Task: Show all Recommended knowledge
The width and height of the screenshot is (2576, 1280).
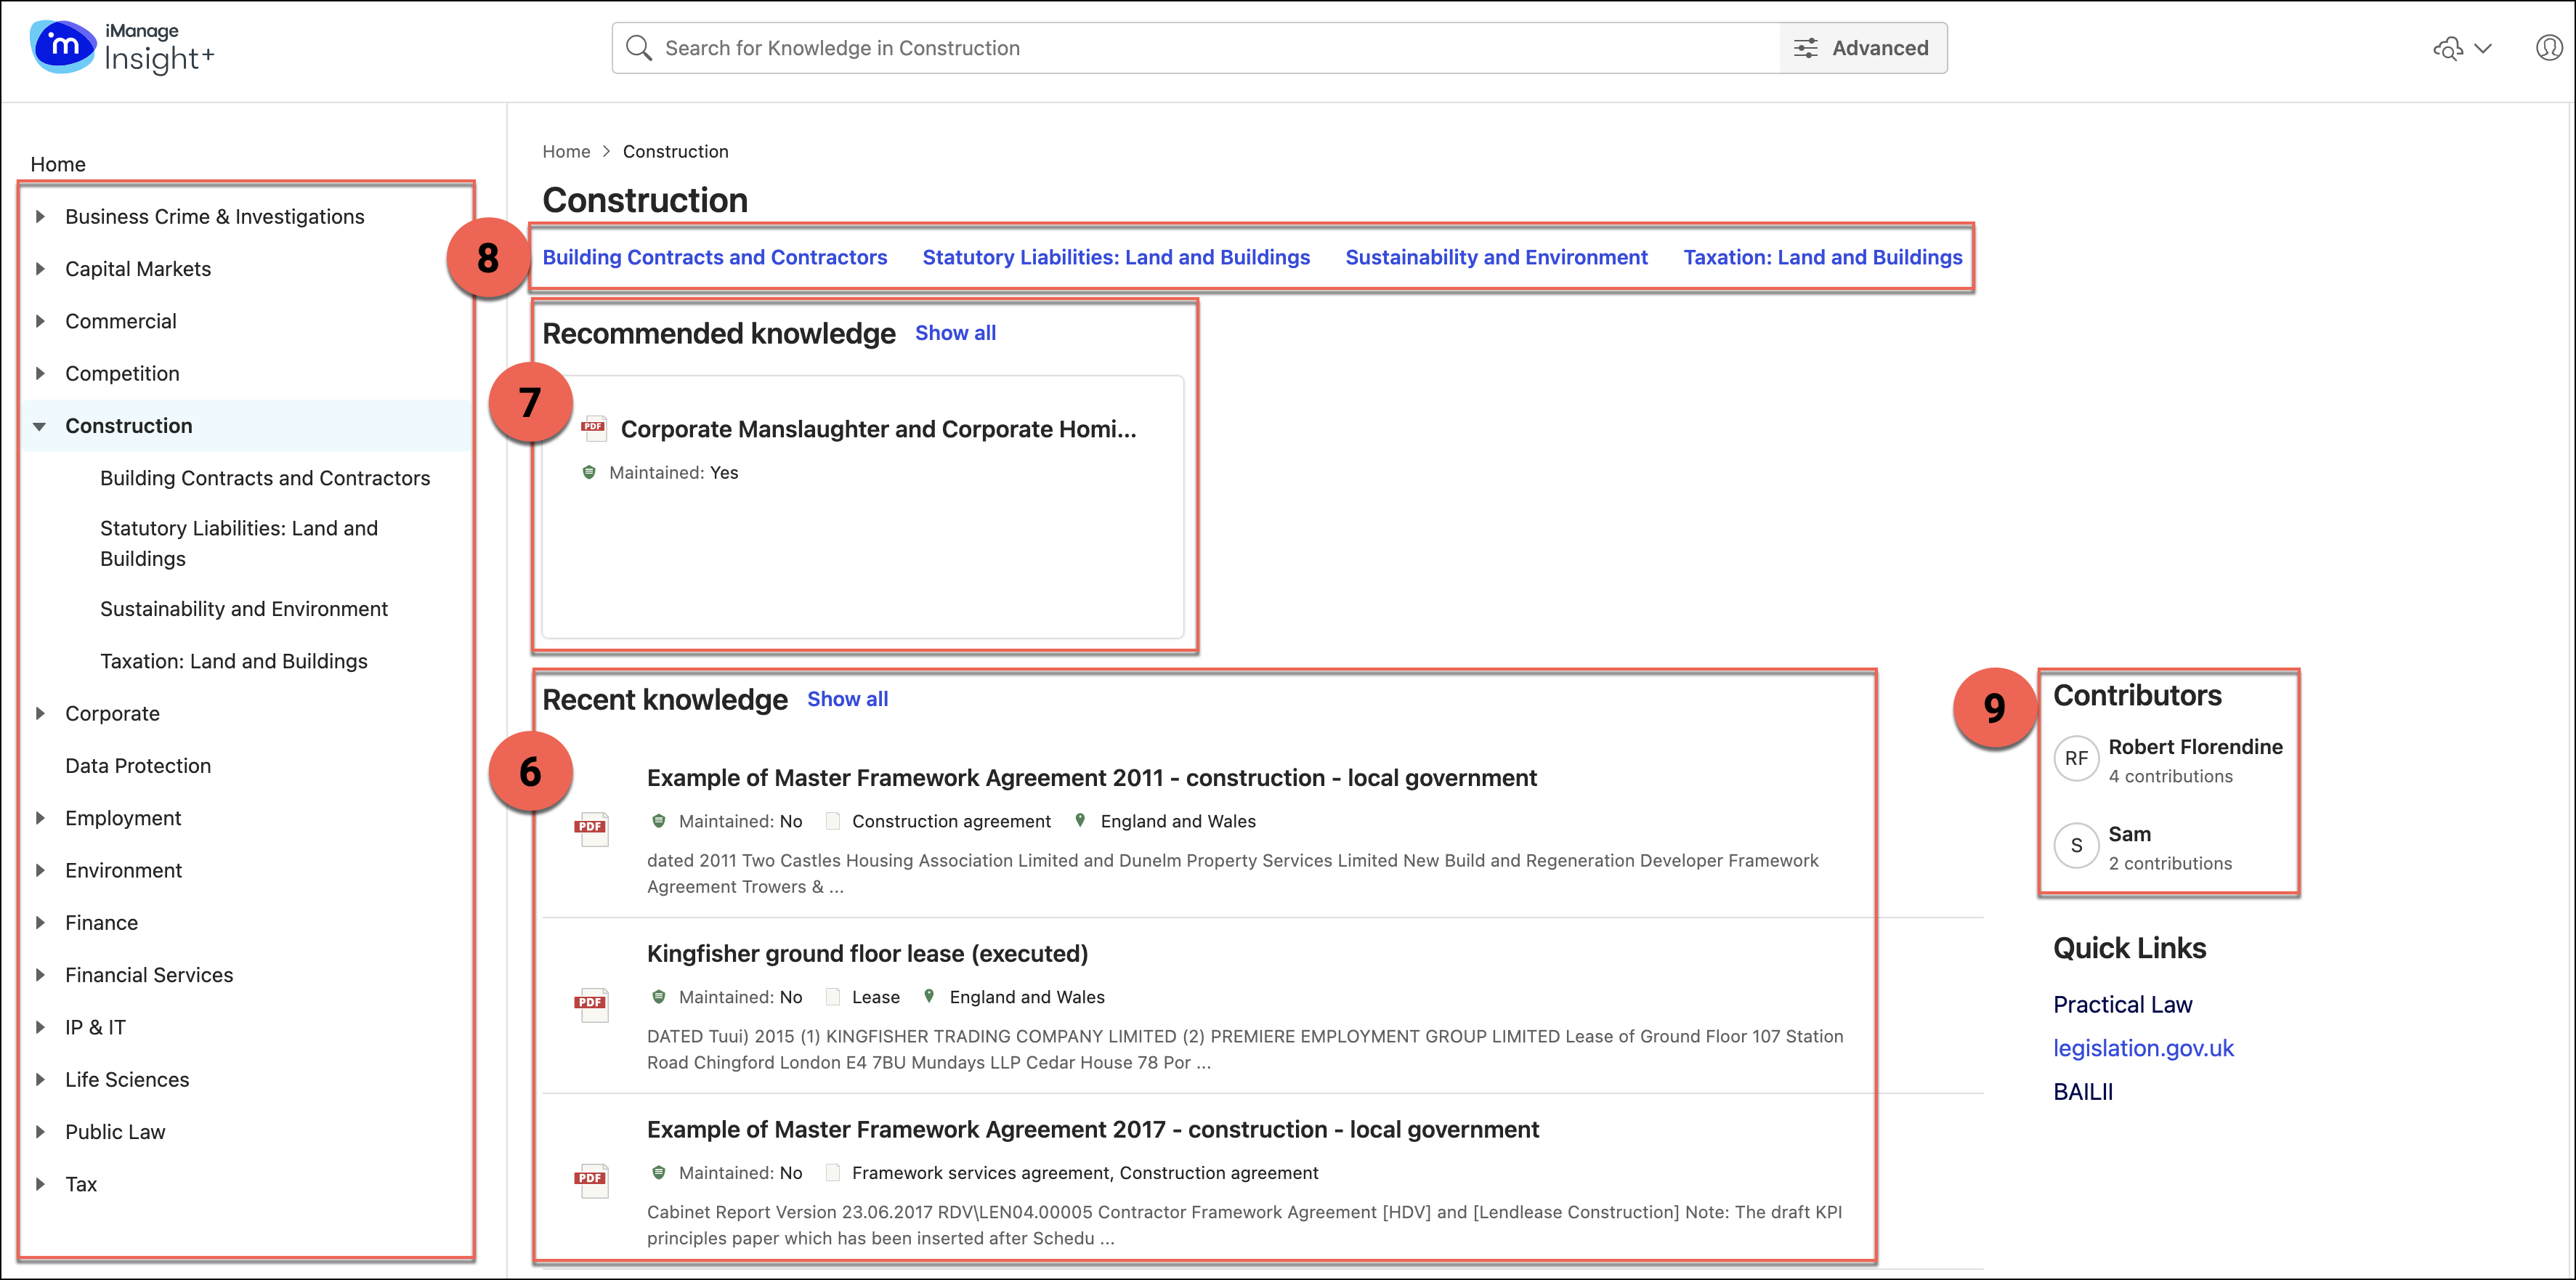Action: pyautogui.click(x=955, y=333)
